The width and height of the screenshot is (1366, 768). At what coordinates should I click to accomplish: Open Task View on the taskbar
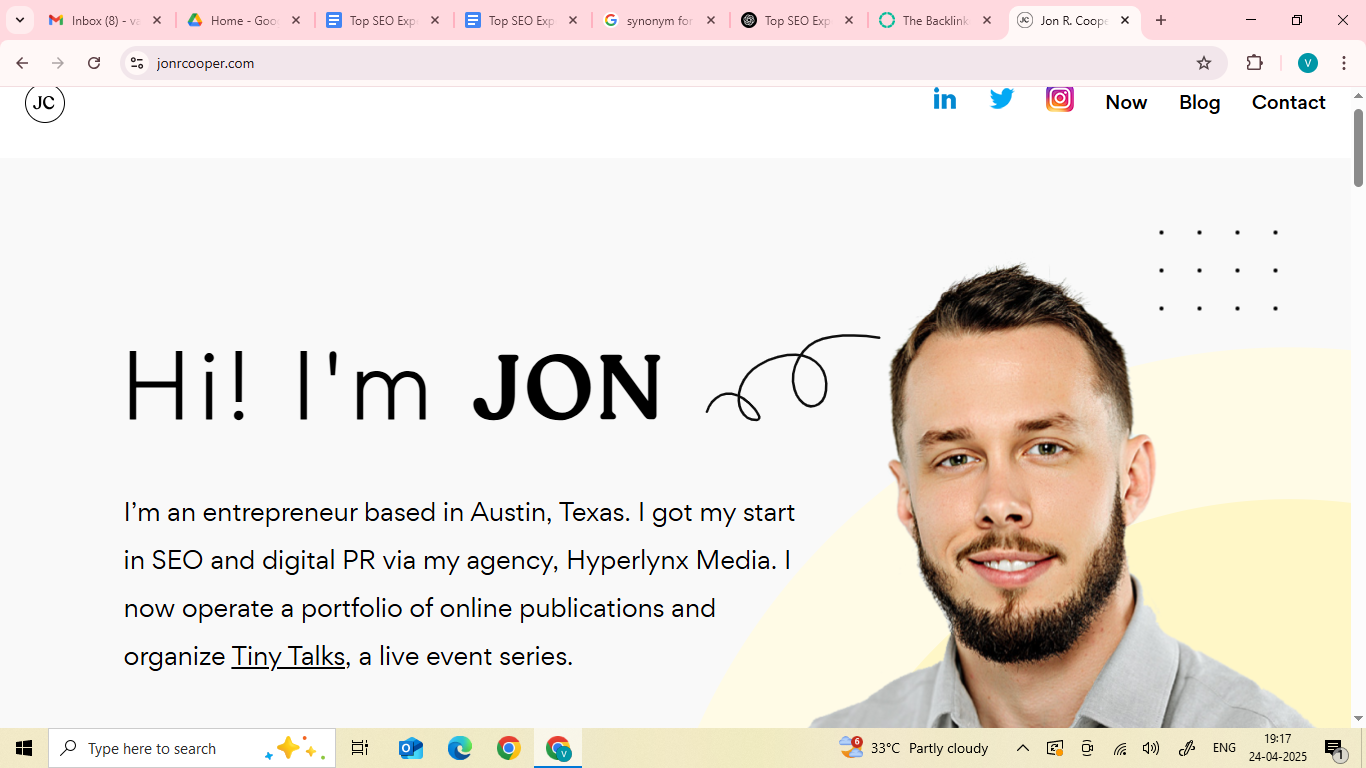[x=360, y=748]
